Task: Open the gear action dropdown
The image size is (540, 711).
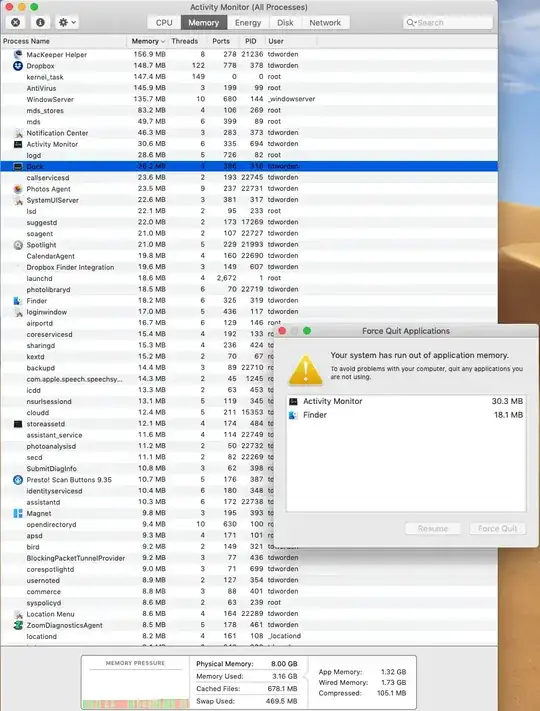Action: 67,22
